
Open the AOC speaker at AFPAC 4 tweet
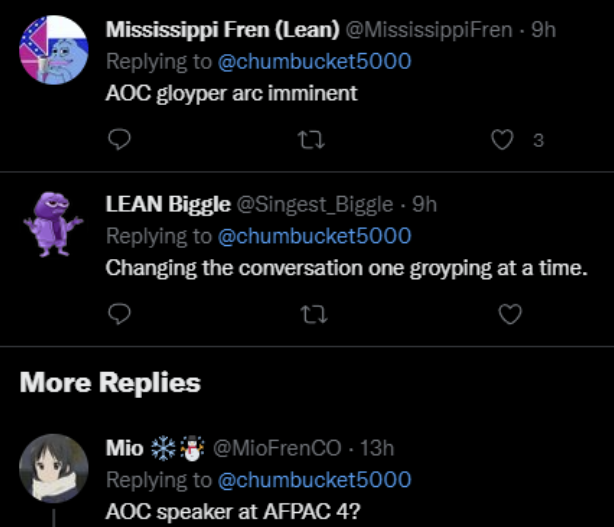coord(233,512)
